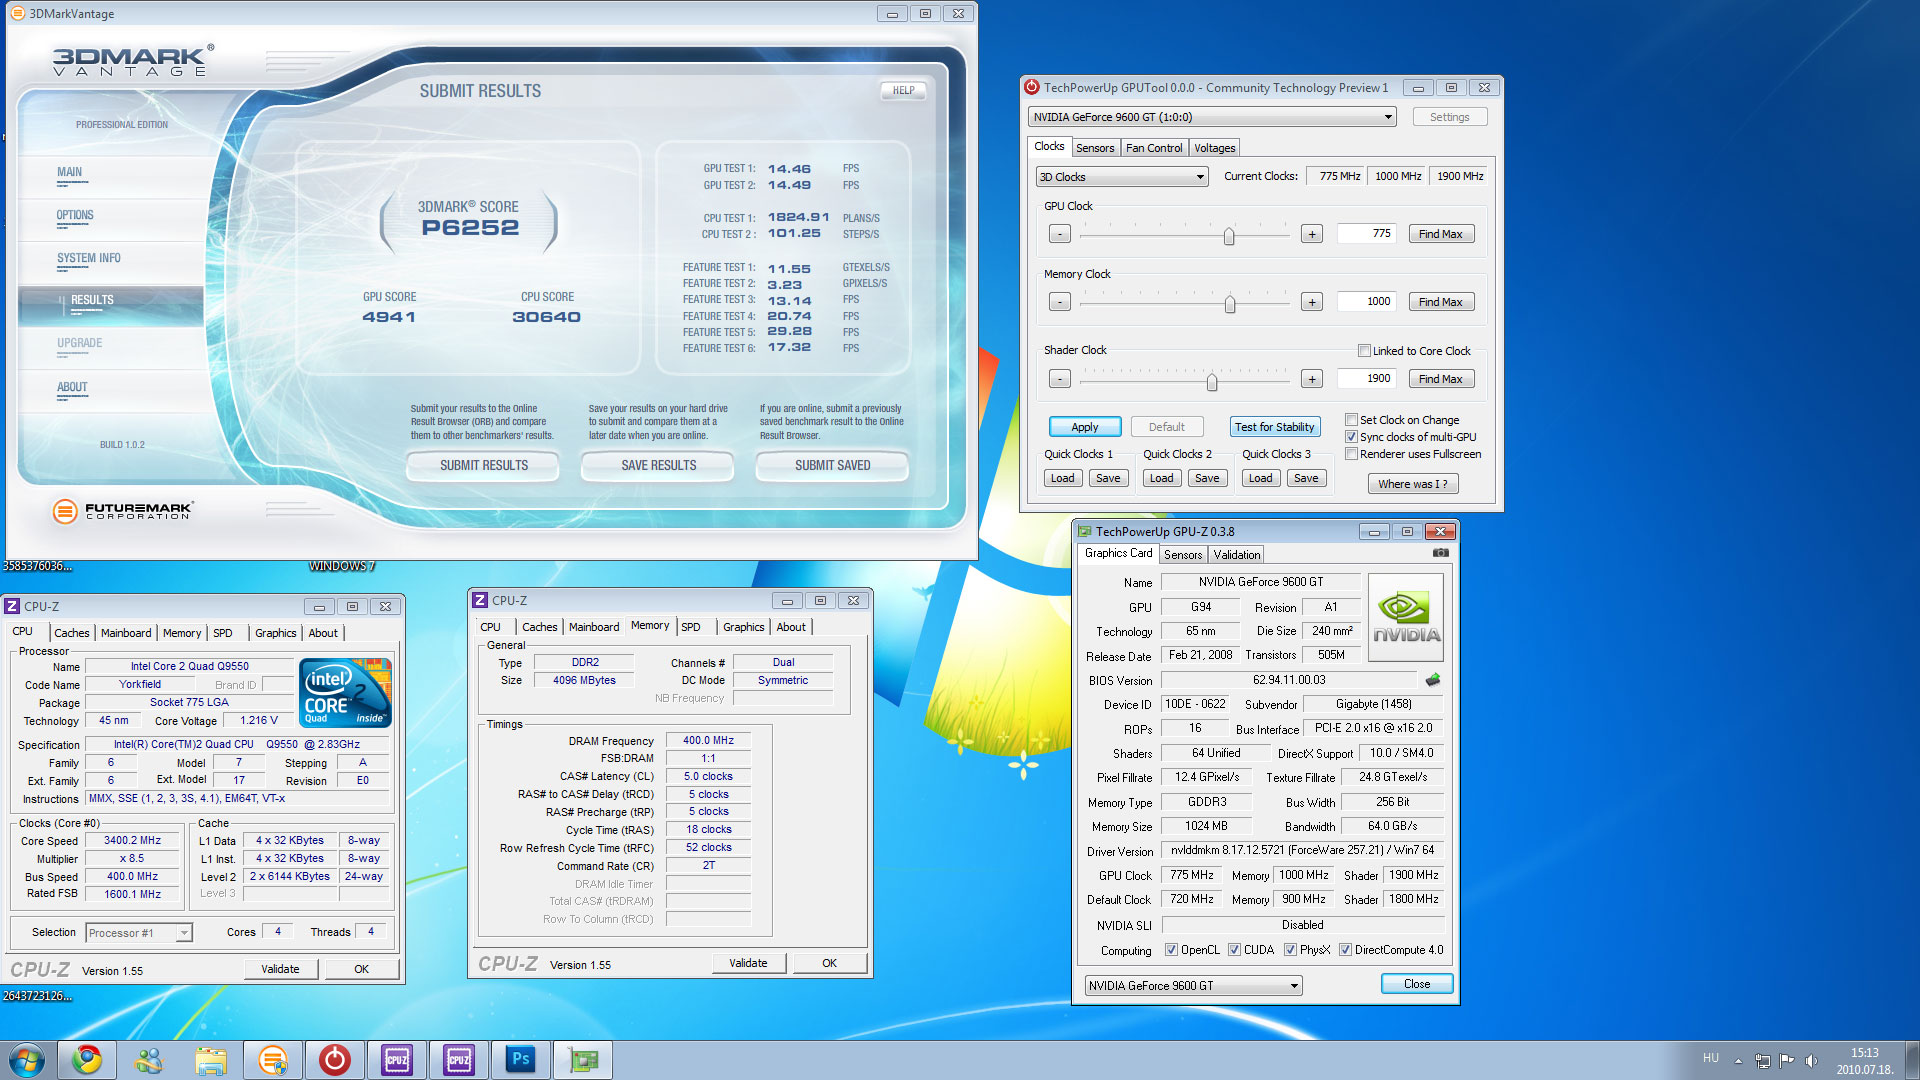Click the Shader Clock 1900 value field
Image resolution: width=1920 pixels, height=1080 pixels.
1366,378
